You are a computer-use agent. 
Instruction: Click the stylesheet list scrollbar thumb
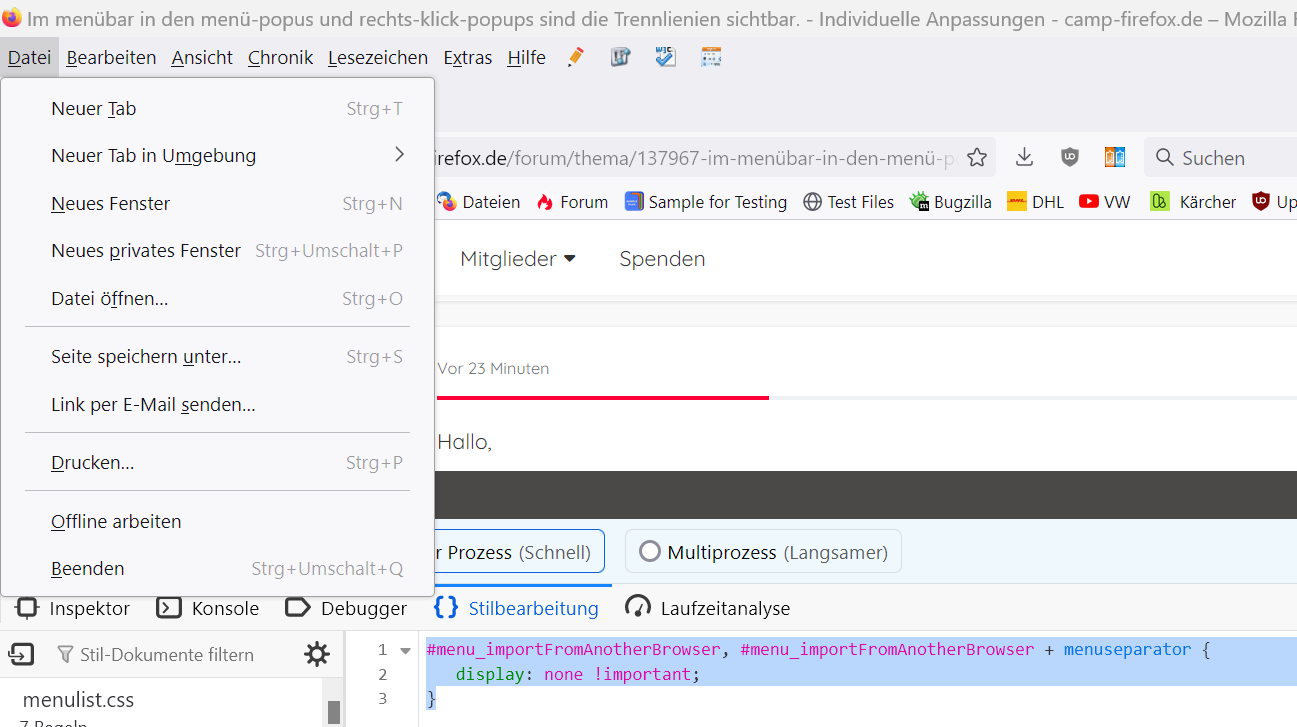pos(333,711)
